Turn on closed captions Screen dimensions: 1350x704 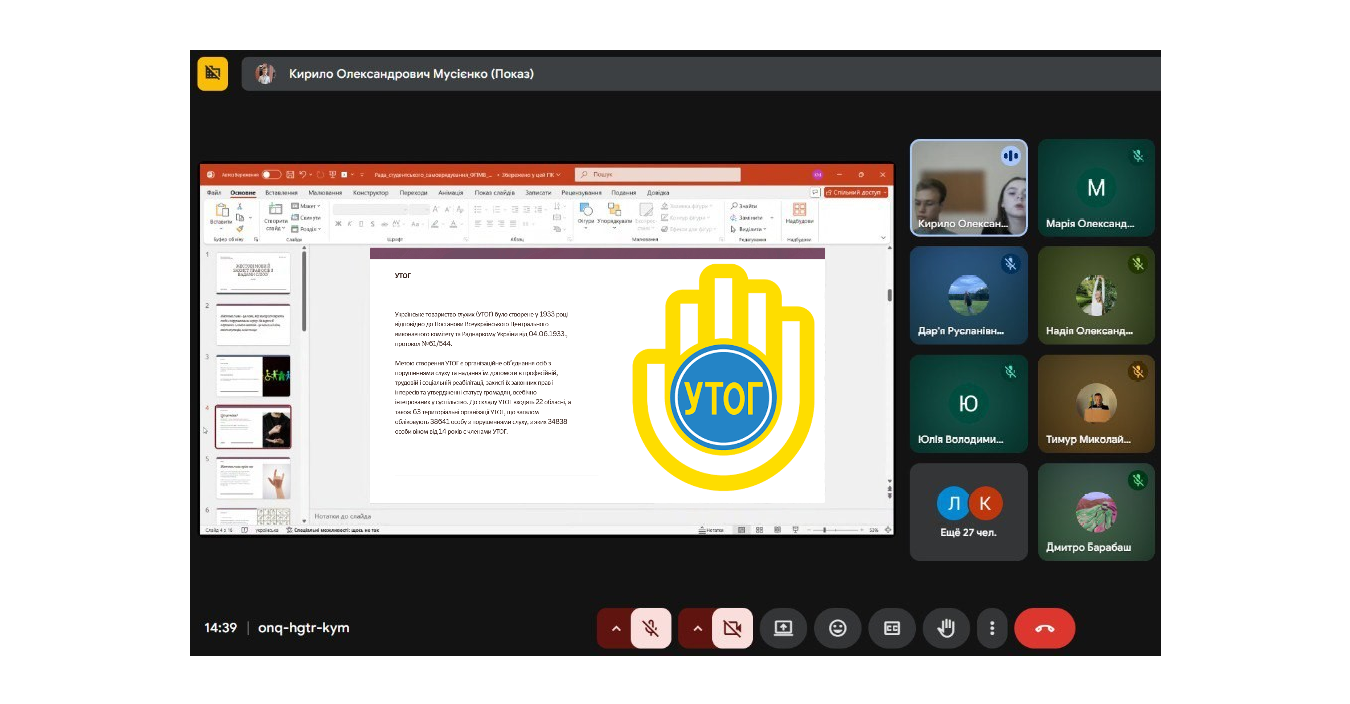(x=891, y=628)
